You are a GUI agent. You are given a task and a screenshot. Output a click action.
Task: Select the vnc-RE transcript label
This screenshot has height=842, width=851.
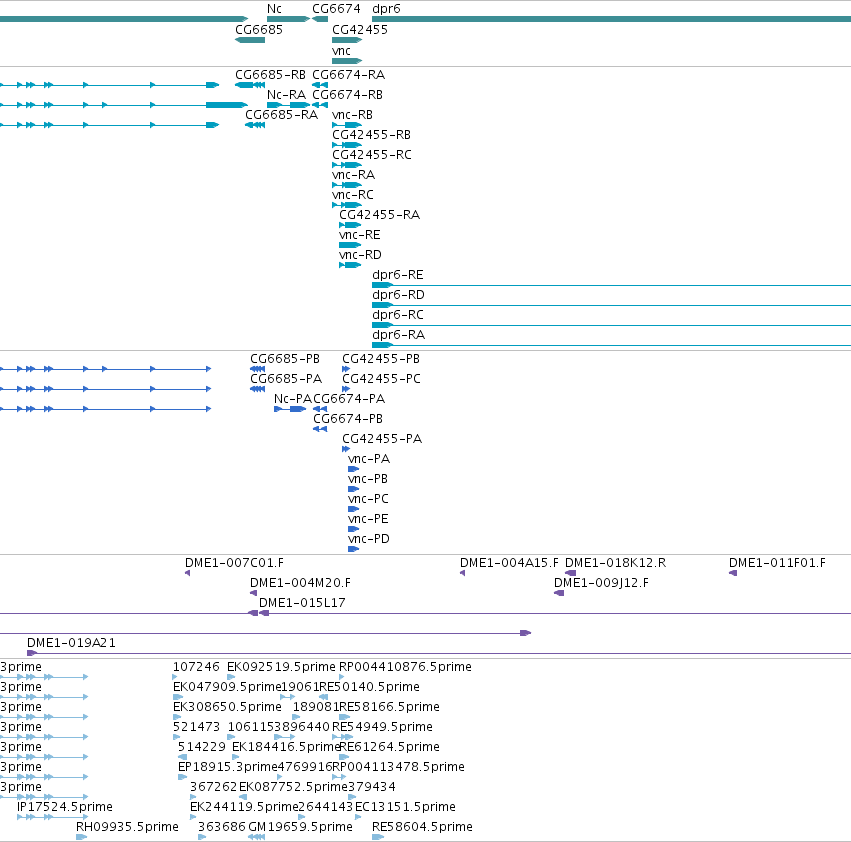[x=360, y=235]
